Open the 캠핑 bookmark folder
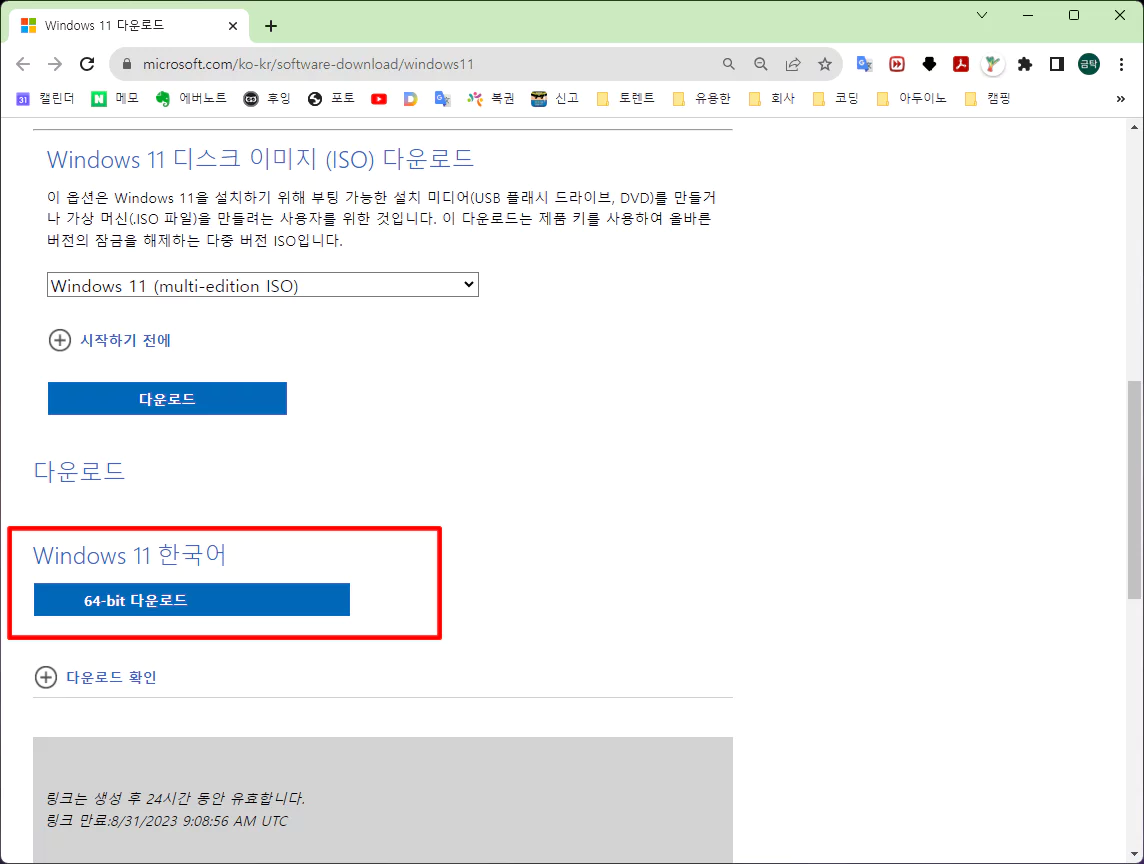The width and height of the screenshot is (1144, 864). (986, 99)
